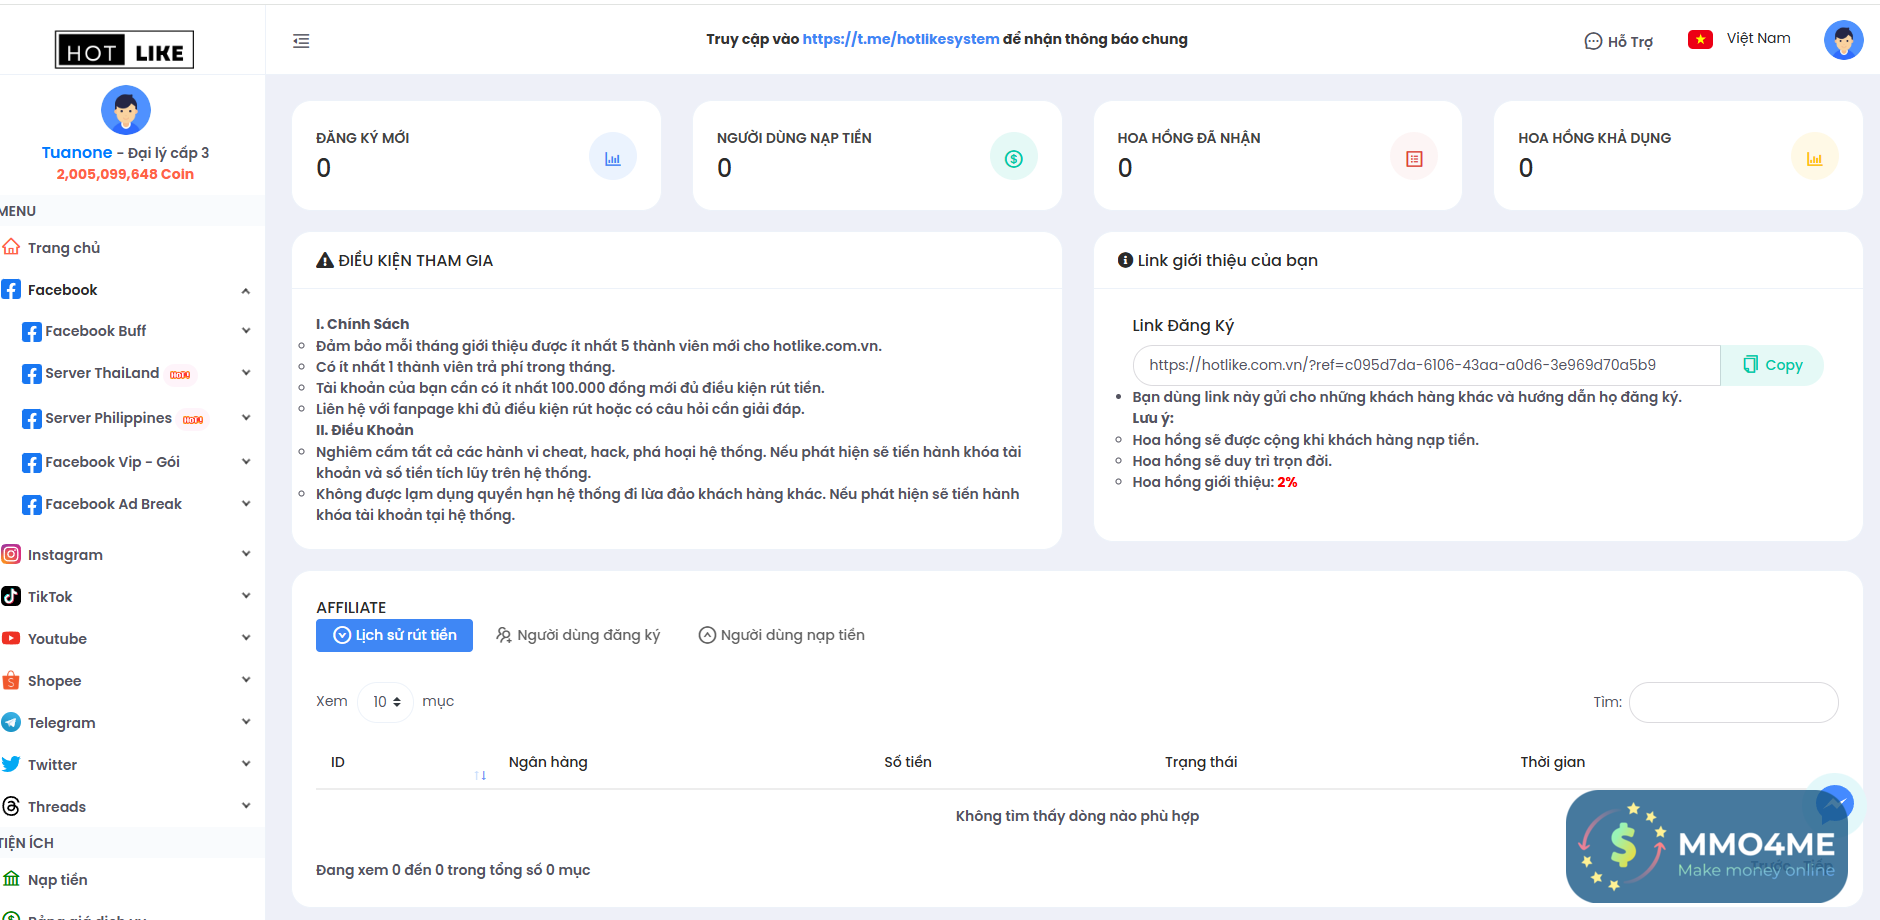This screenshot has height=920, width=1880.
Task: Open the rows-per-page dropdown showing 10
Action: click(x=386, y=702)
